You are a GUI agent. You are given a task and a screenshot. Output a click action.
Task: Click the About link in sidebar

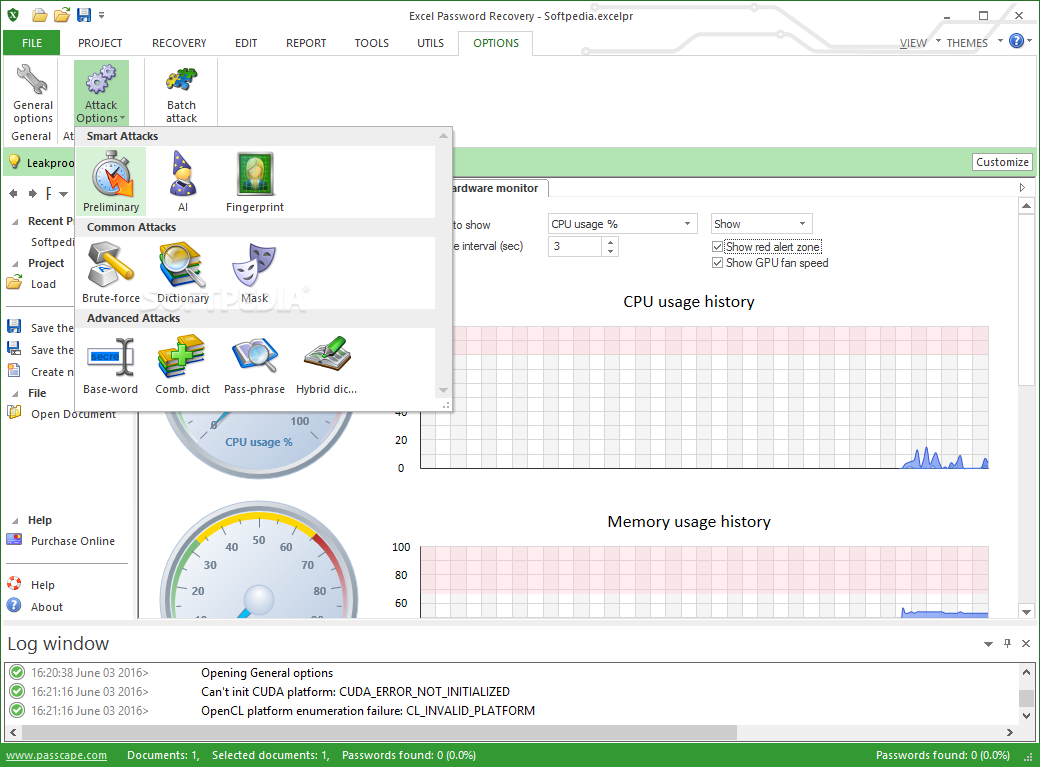(46, 606)
